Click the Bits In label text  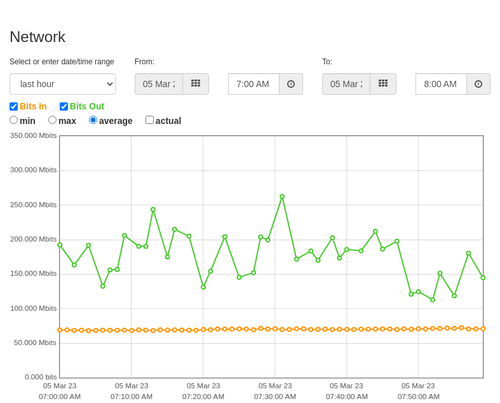(33, 106)
